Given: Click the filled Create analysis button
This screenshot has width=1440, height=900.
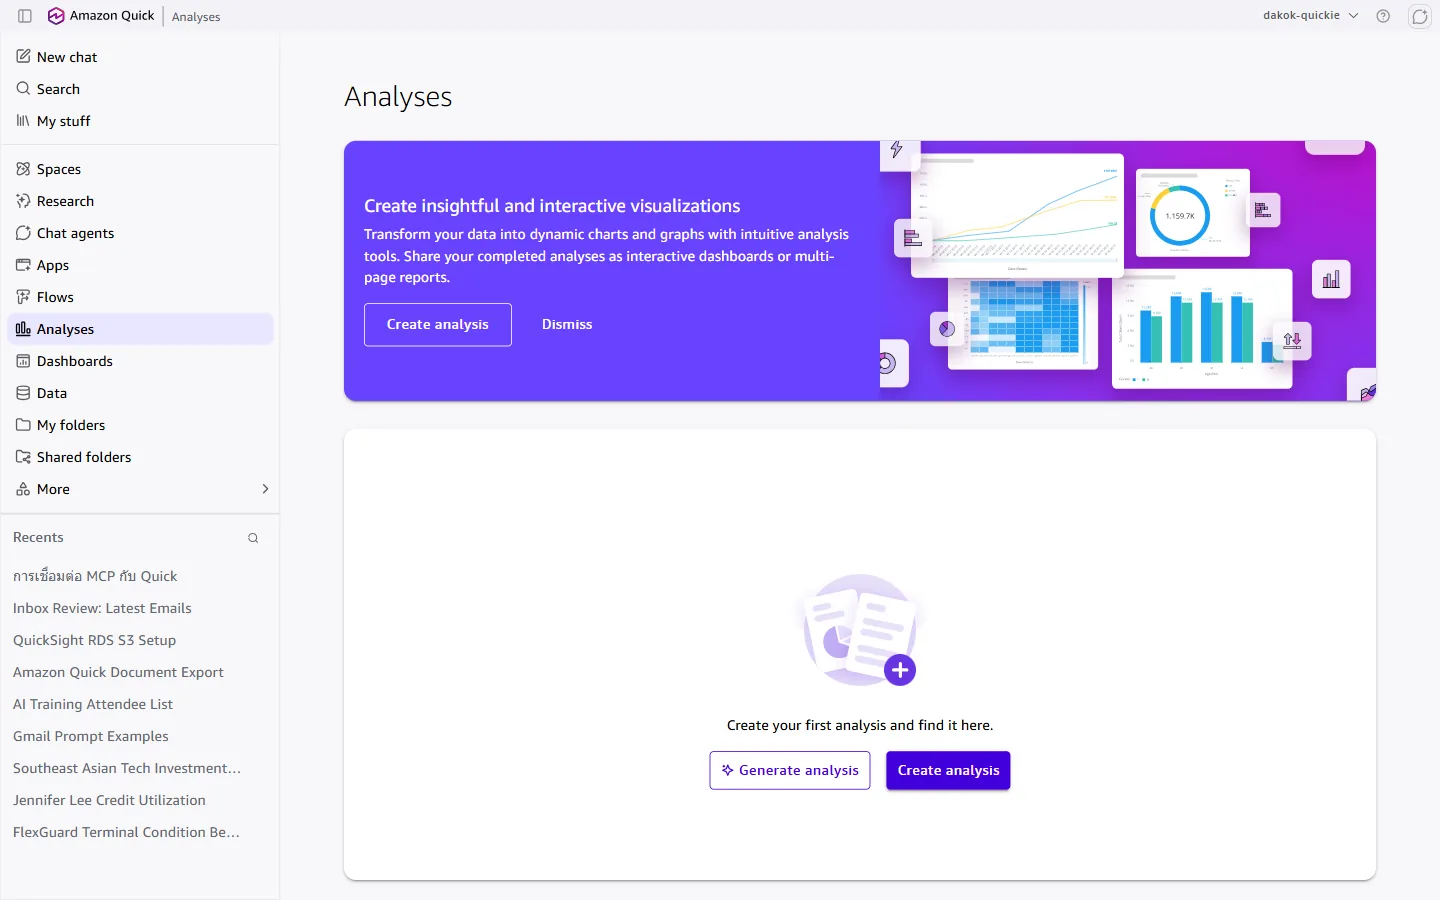Looking at the screenshot, I should (948, 770).
